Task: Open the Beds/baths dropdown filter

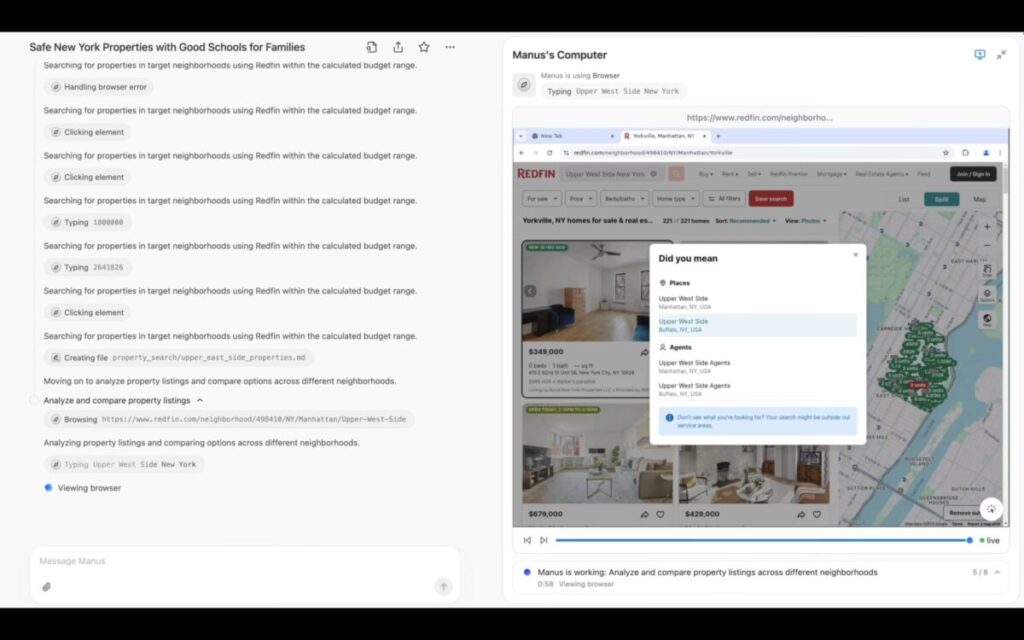Action: tap(624, 199)
